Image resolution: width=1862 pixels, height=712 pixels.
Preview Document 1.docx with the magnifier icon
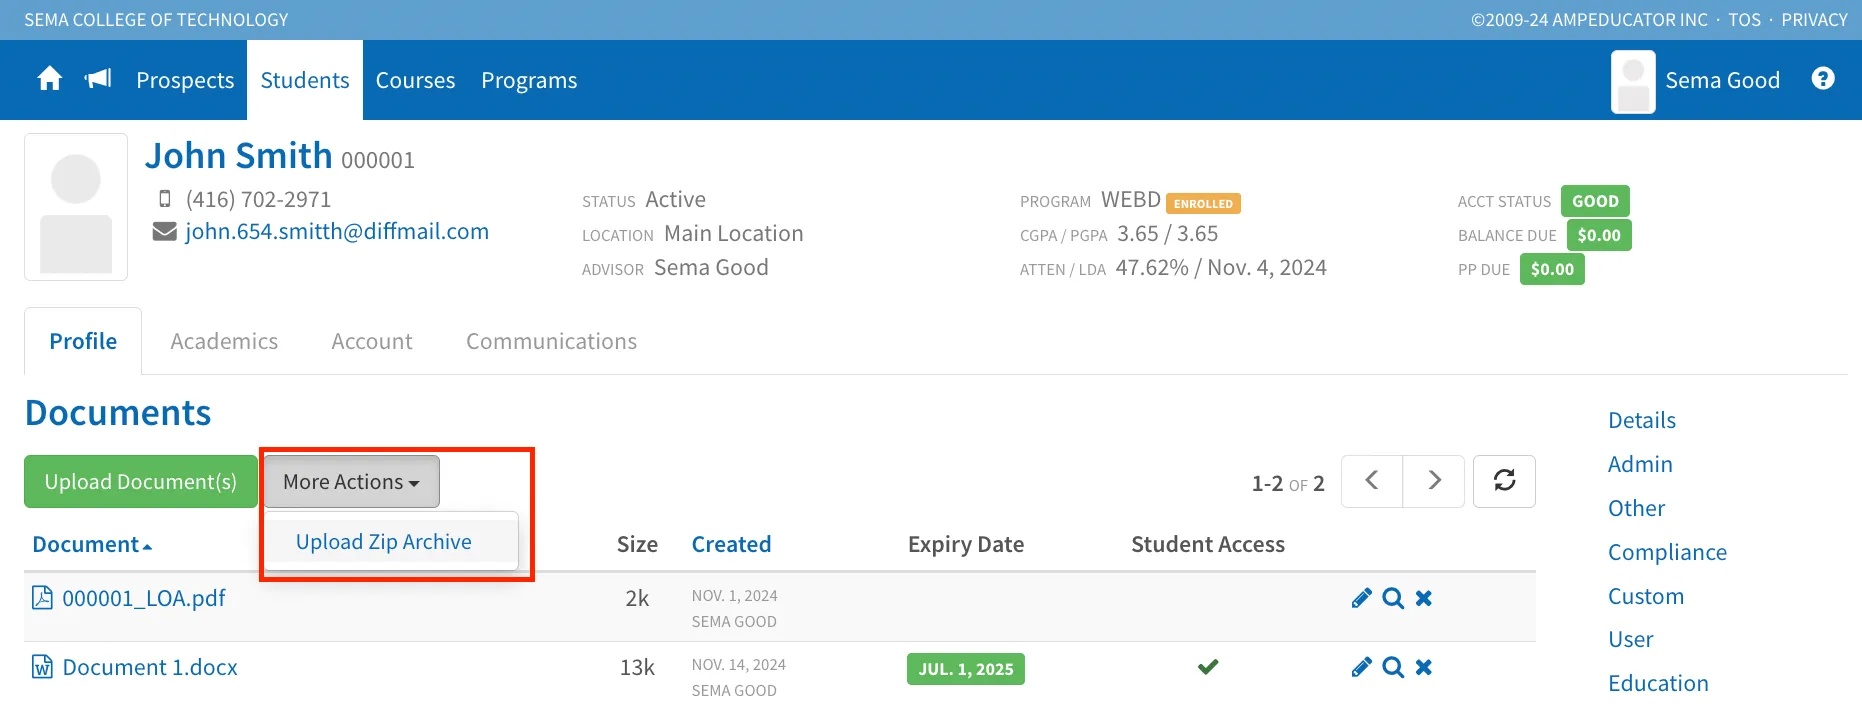point(1393,667)
